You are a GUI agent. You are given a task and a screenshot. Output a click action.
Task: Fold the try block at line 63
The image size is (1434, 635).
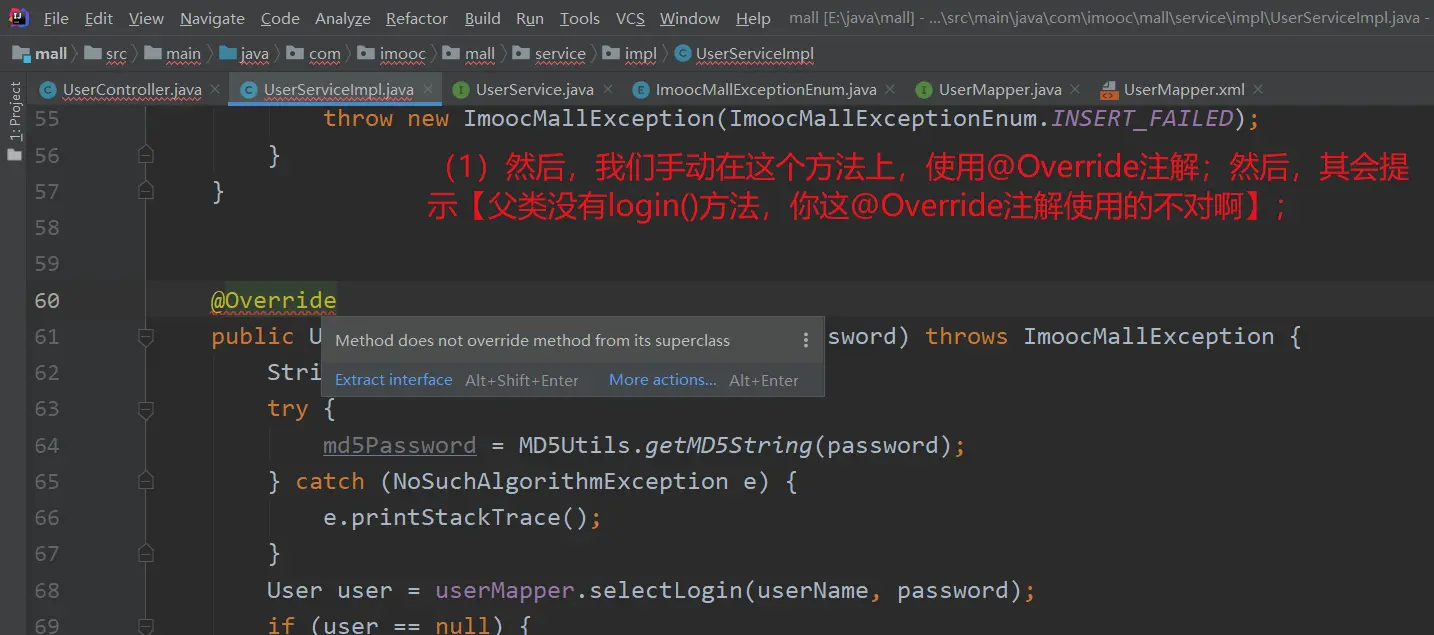point(146,409)
